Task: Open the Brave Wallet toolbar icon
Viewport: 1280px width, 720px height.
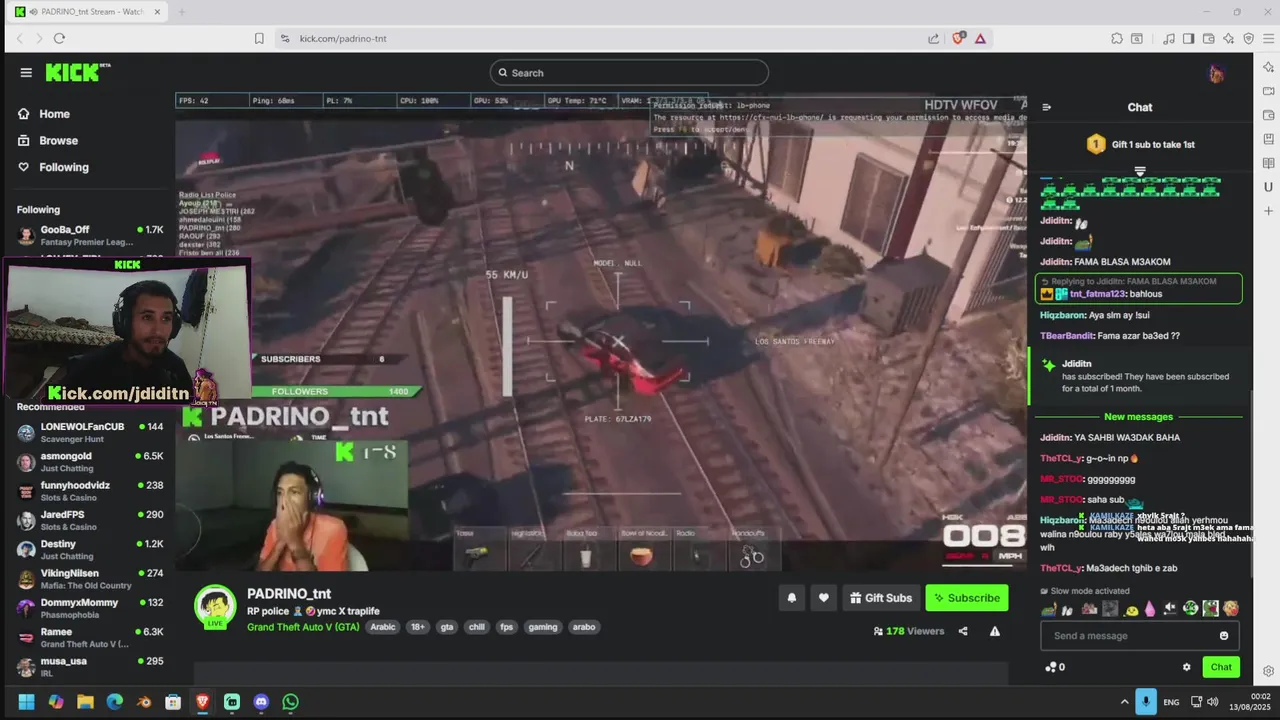Action: click(1208, 38)
